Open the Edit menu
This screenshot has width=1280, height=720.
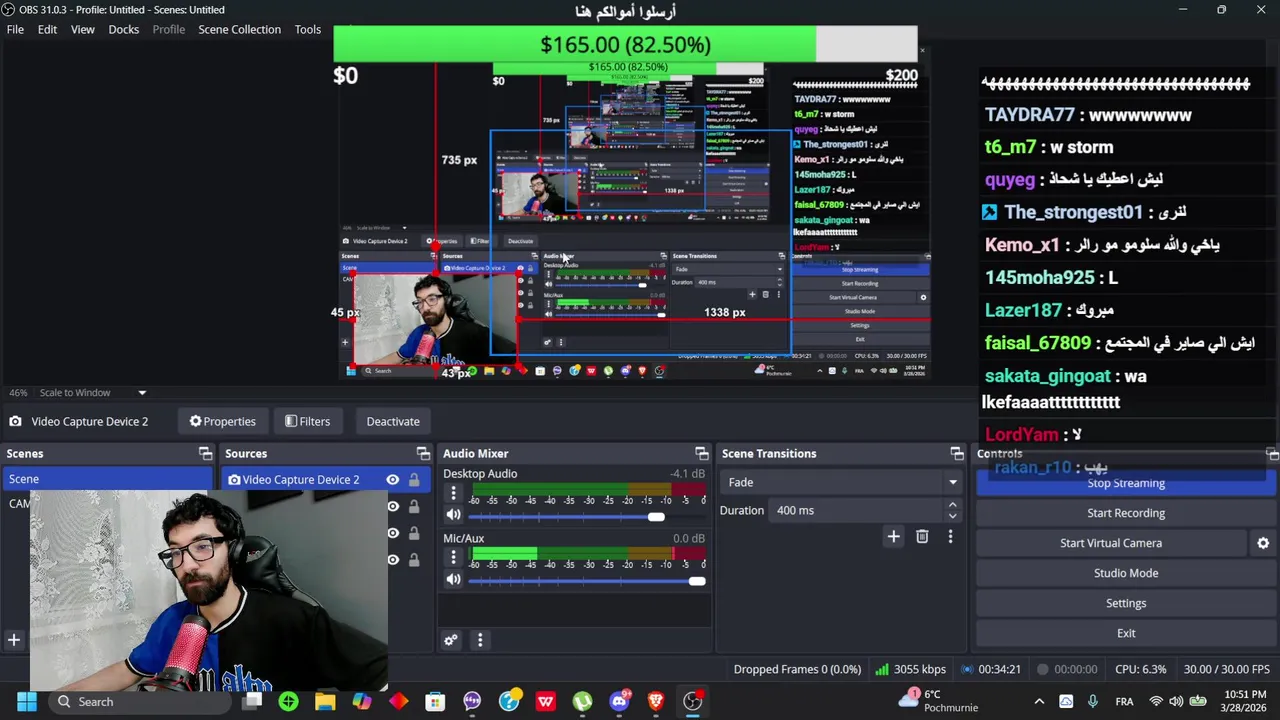pyautogui.click(x=47, y=29)
